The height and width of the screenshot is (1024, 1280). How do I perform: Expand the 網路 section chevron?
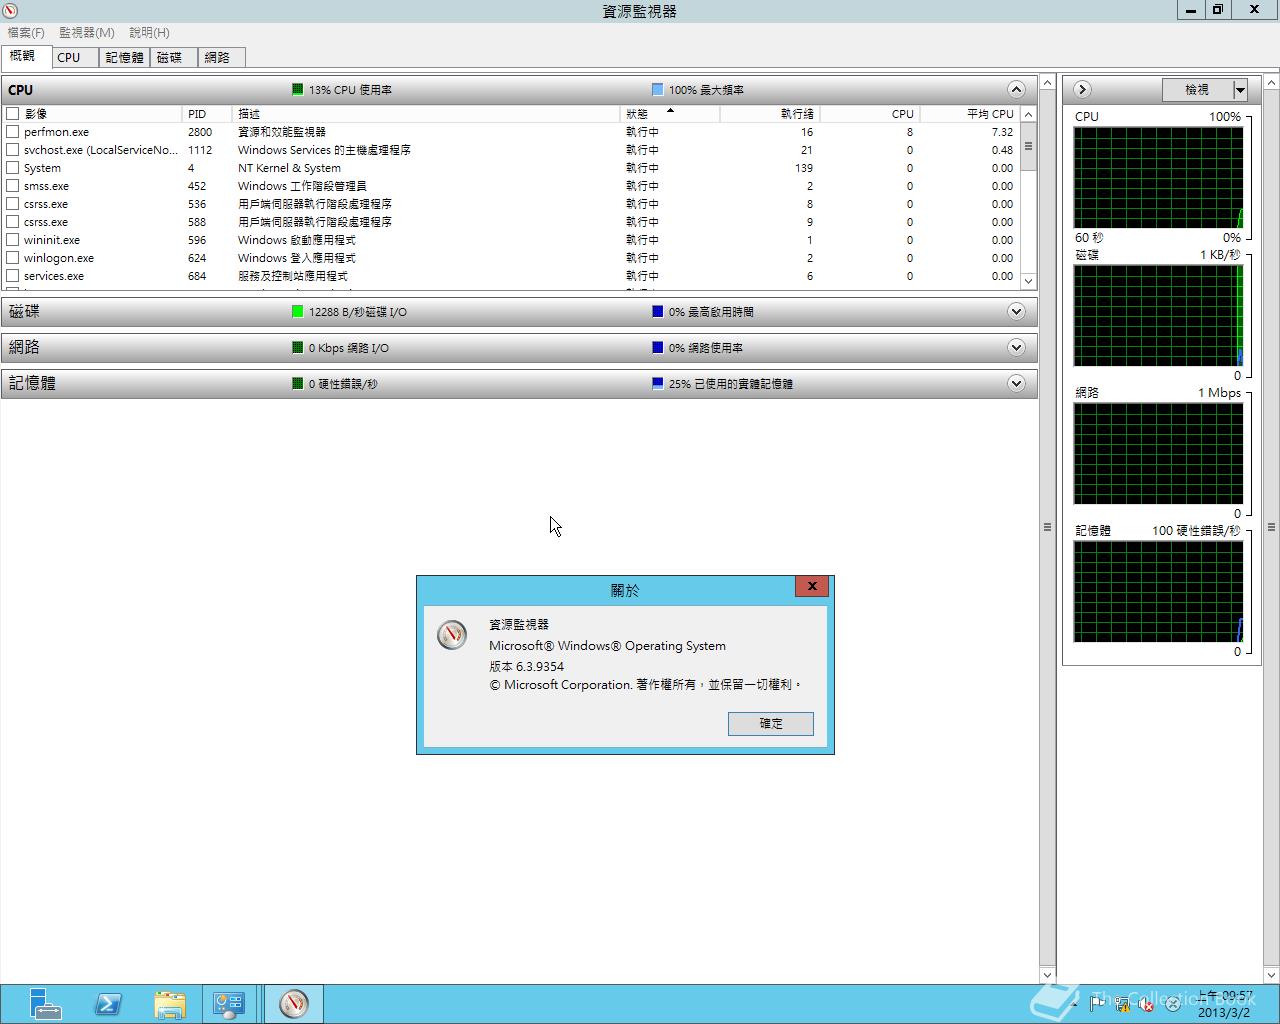click(x=1016, y=348)
